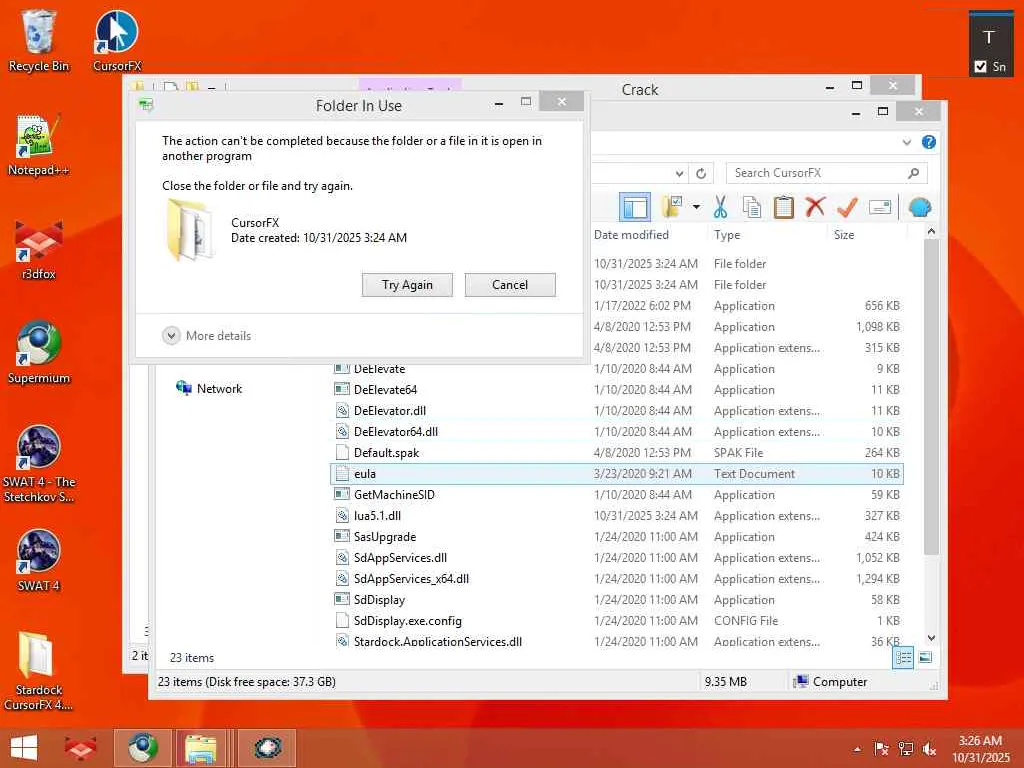The image size is (1024, 768).
Task: Click the vertical scrollbar thumb
Action: (931, 397)
